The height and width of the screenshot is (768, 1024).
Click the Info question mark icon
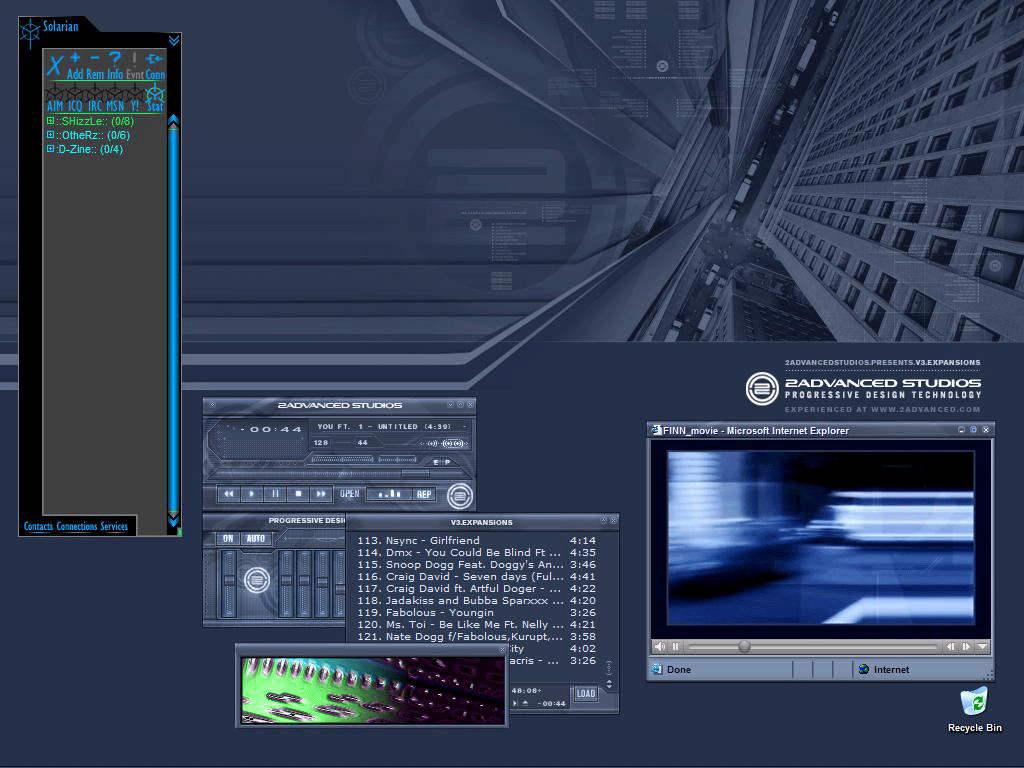click(x=115, y=59)
